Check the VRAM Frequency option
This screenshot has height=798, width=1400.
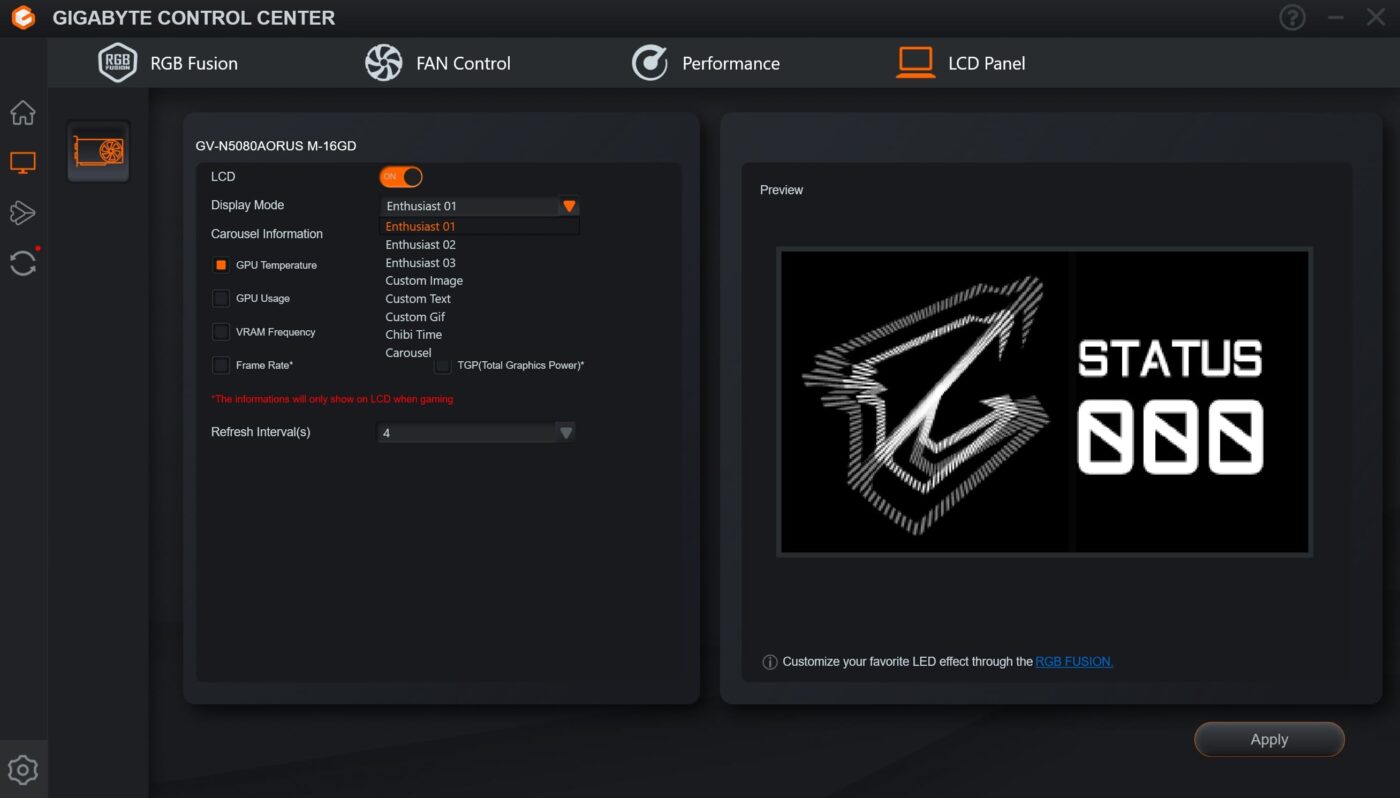click(221, 332)
